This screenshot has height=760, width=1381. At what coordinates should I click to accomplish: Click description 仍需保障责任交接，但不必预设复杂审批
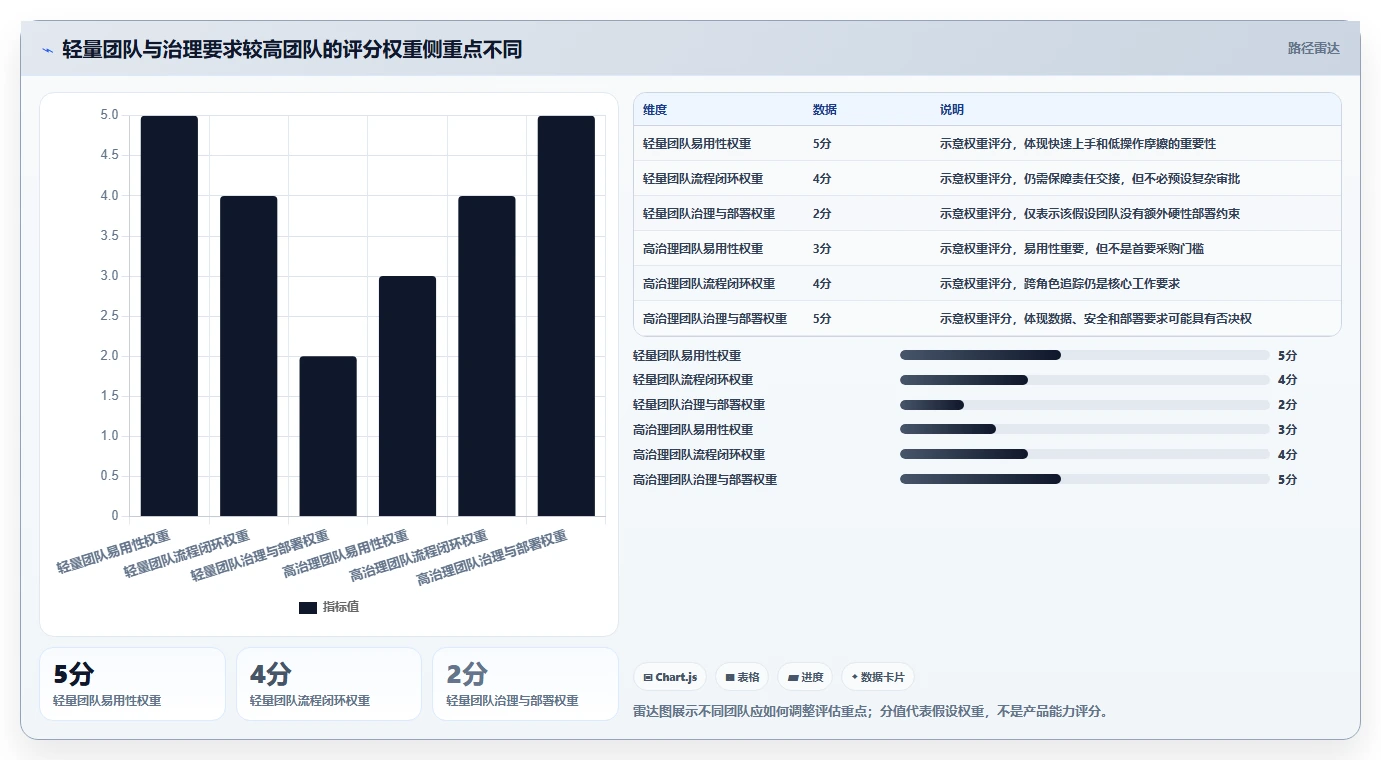pos(1131,179)
